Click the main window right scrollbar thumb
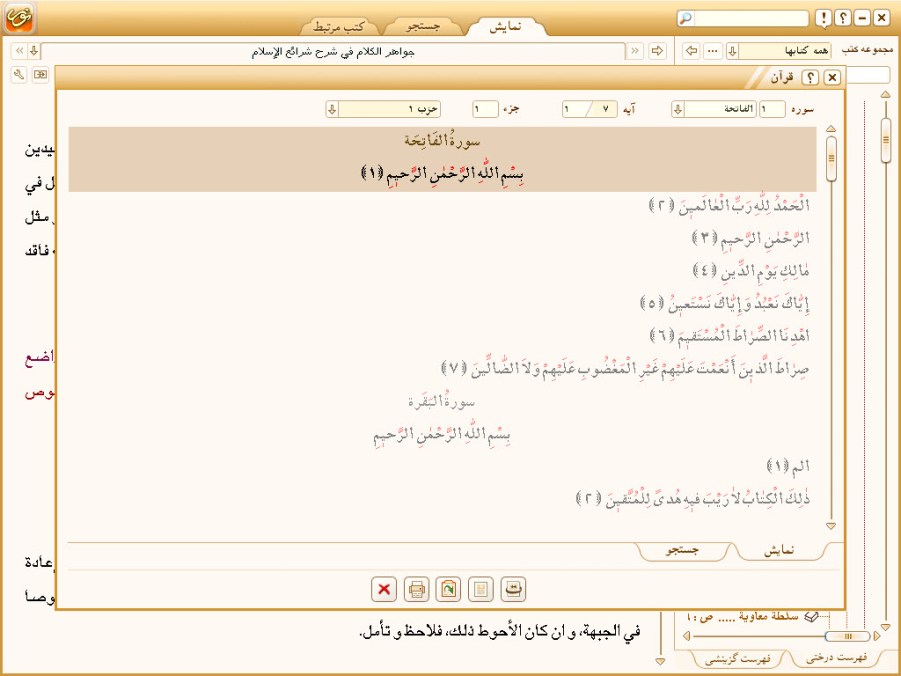The width and height of the screenshot is (901, 676). (885, 140)
